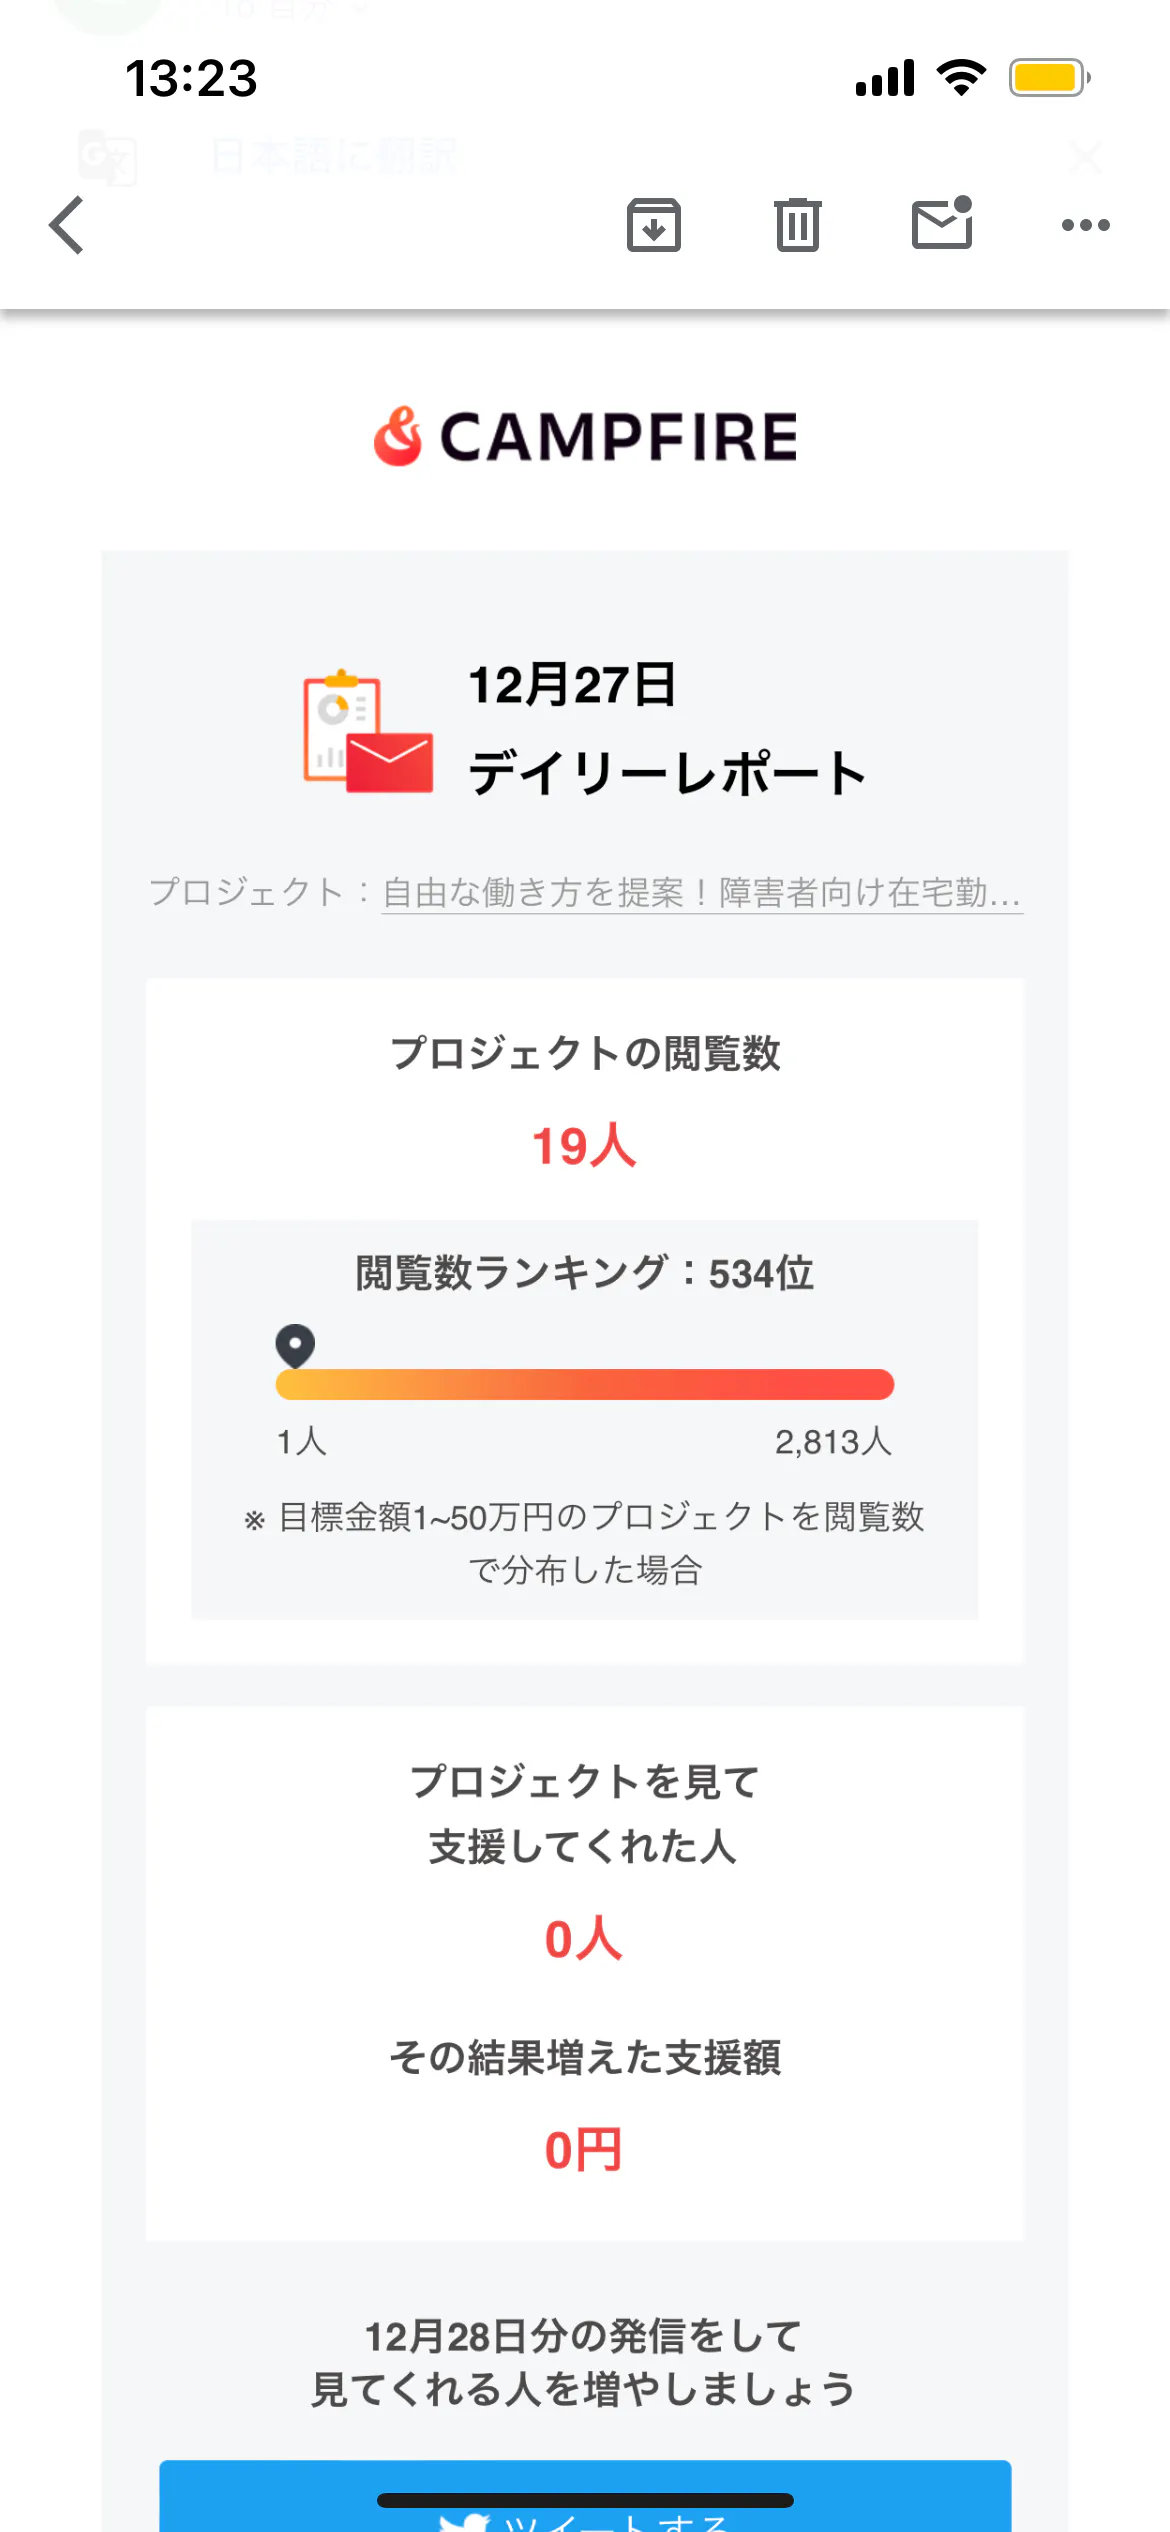This screenshot has width=1170, height=2532.
Task: Open the 自由な働き方を提案 project link
Action: (x=701, y=892)
